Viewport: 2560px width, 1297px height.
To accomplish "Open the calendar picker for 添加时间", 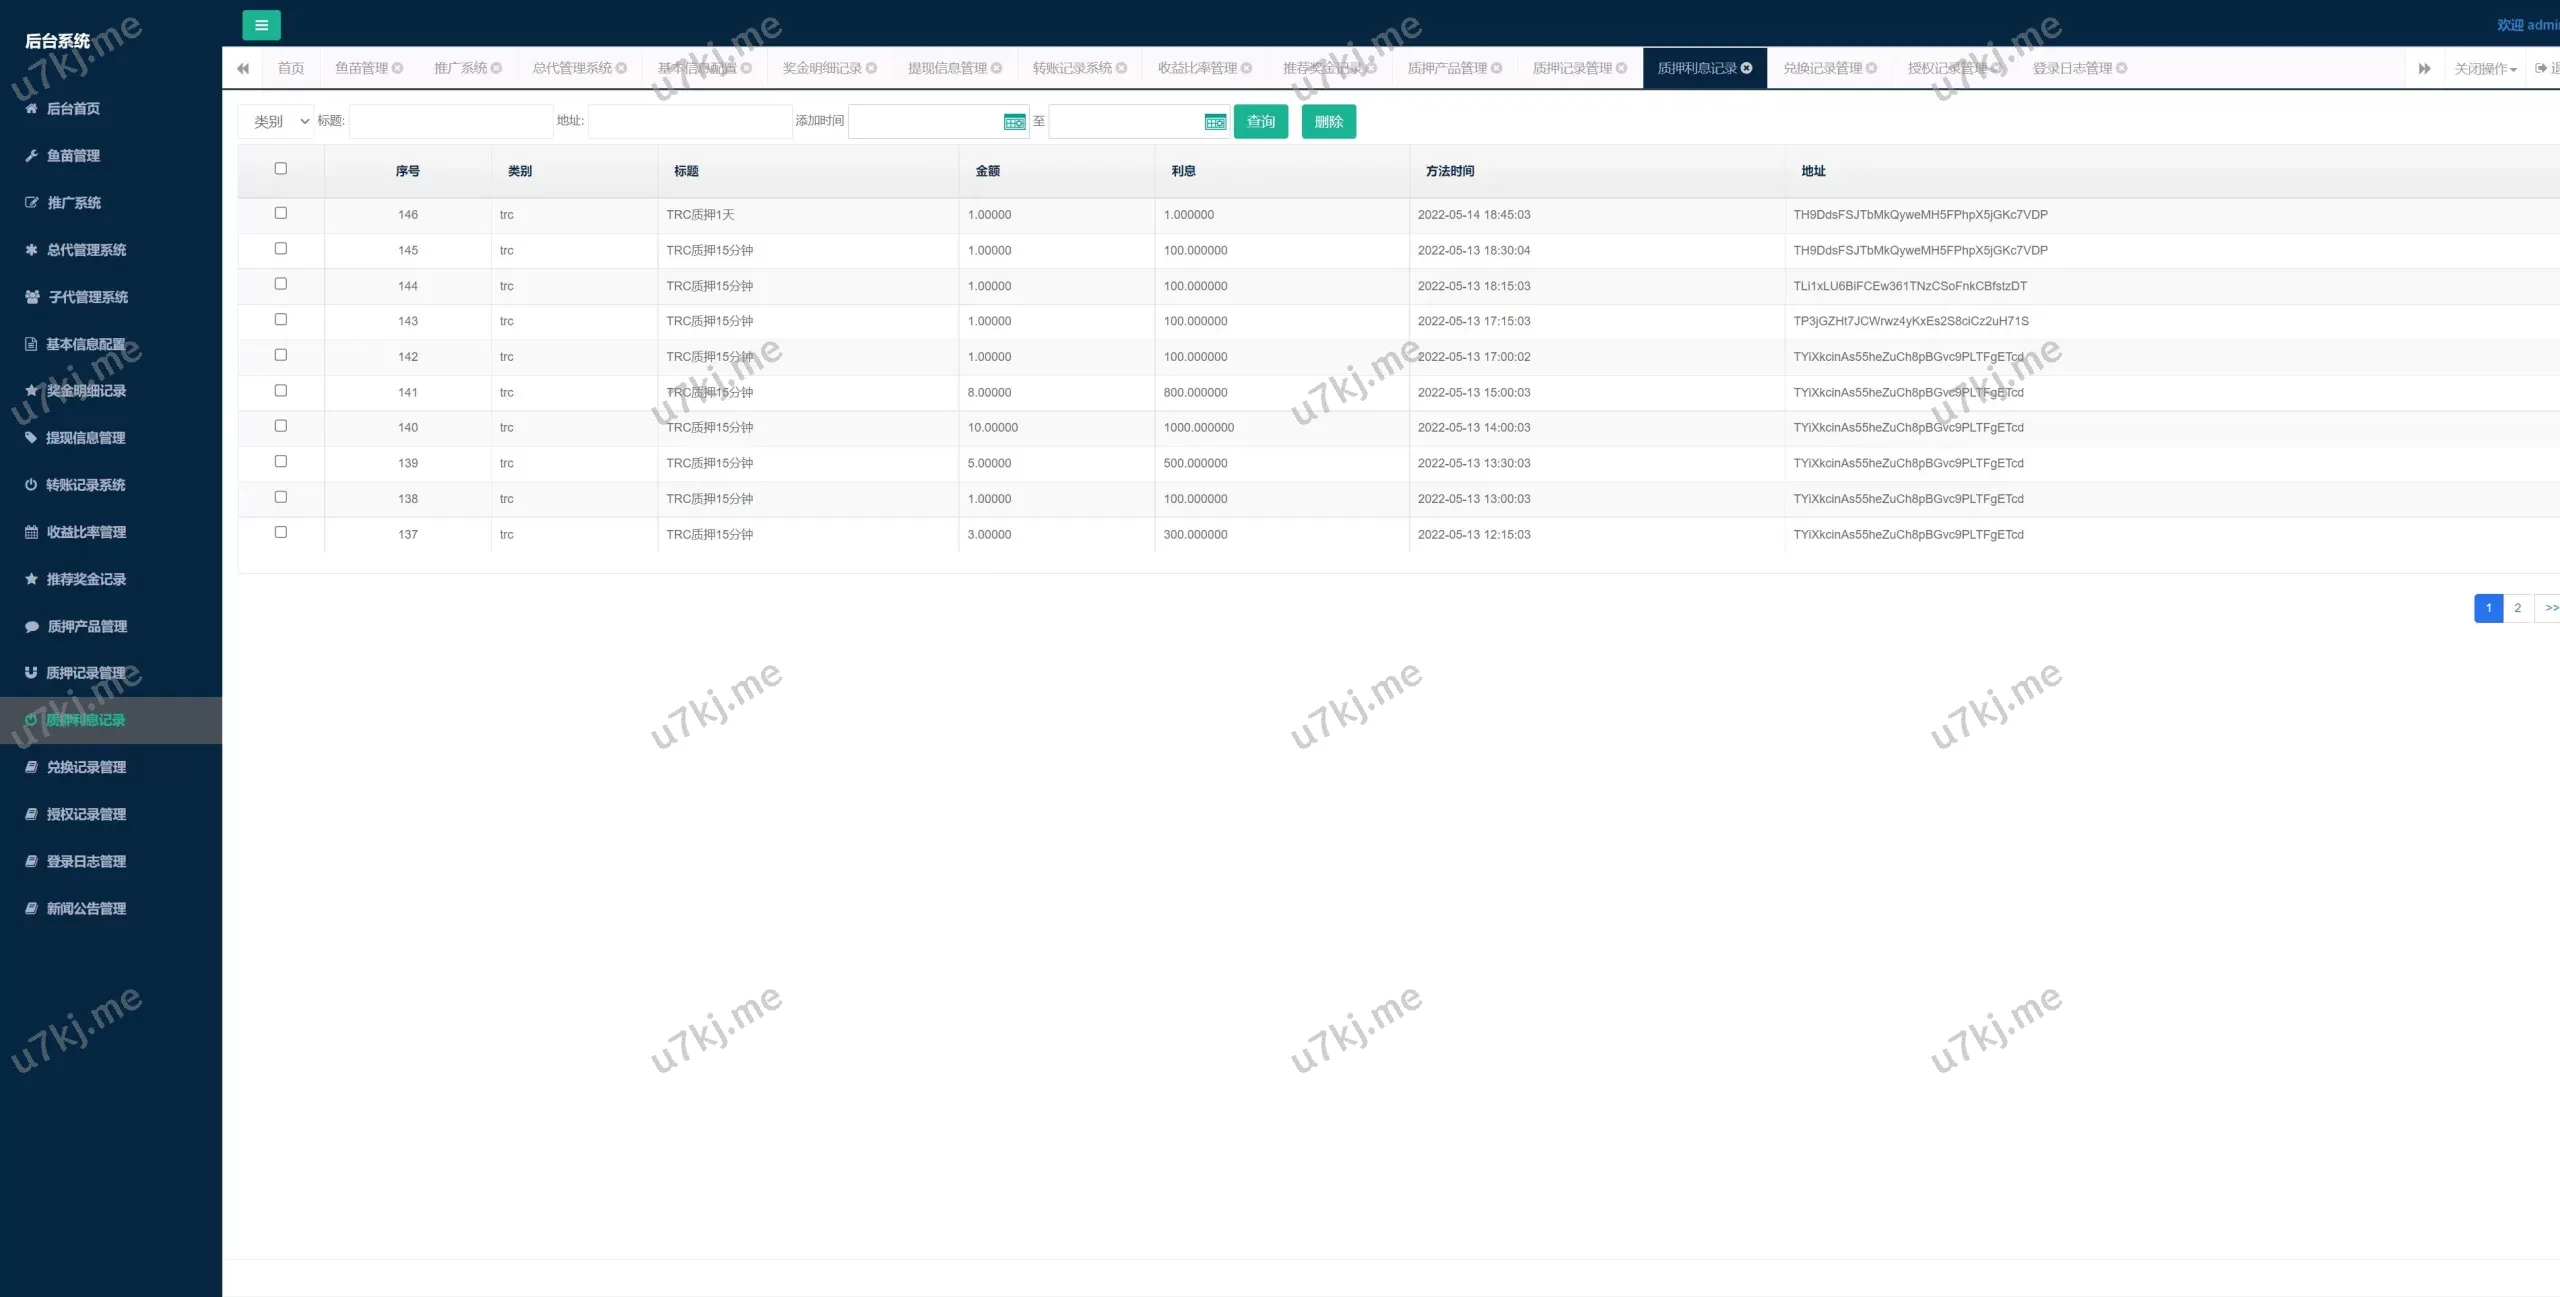I will click(1014, 121).
